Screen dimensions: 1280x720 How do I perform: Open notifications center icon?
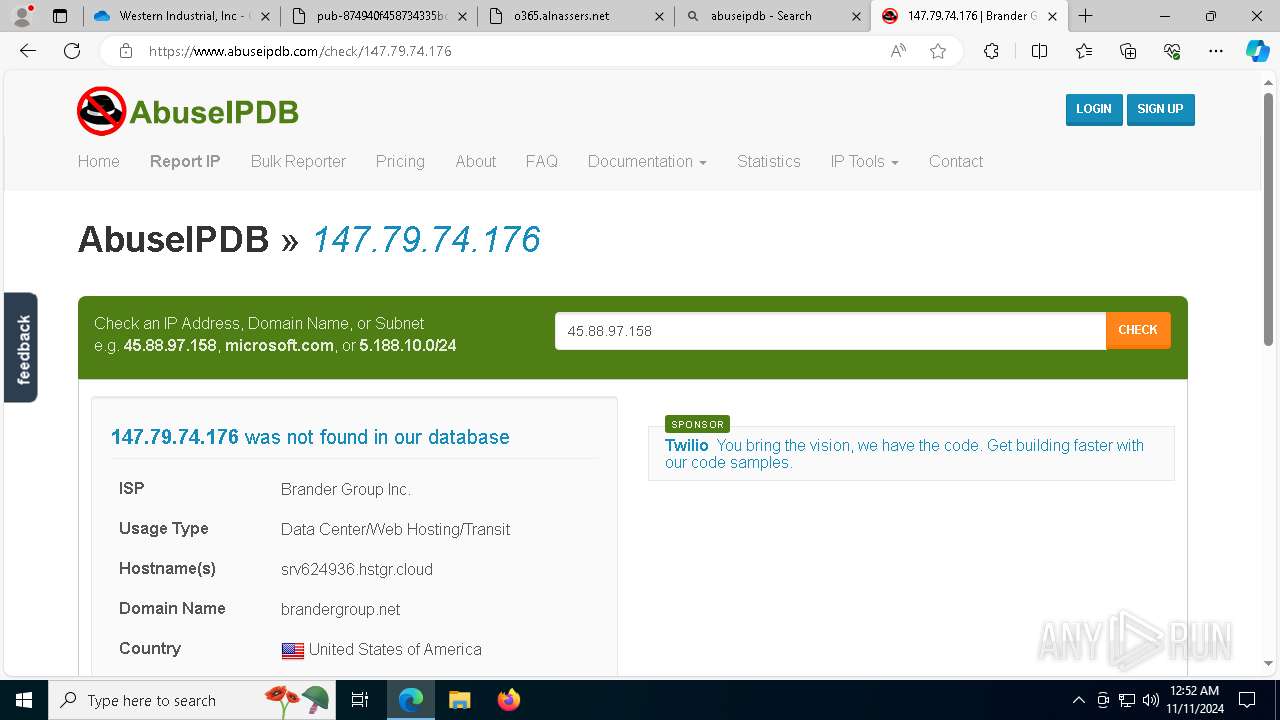[1247, 700]
